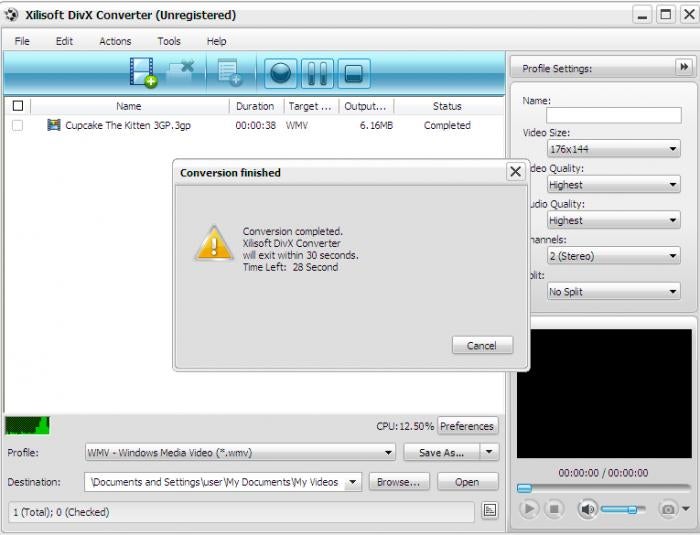Image resolution: width=700 pixels, height=535 pixels.
Task: Maximize the Xilisoft DivX Converter window
Action: [x=666, y=15]
